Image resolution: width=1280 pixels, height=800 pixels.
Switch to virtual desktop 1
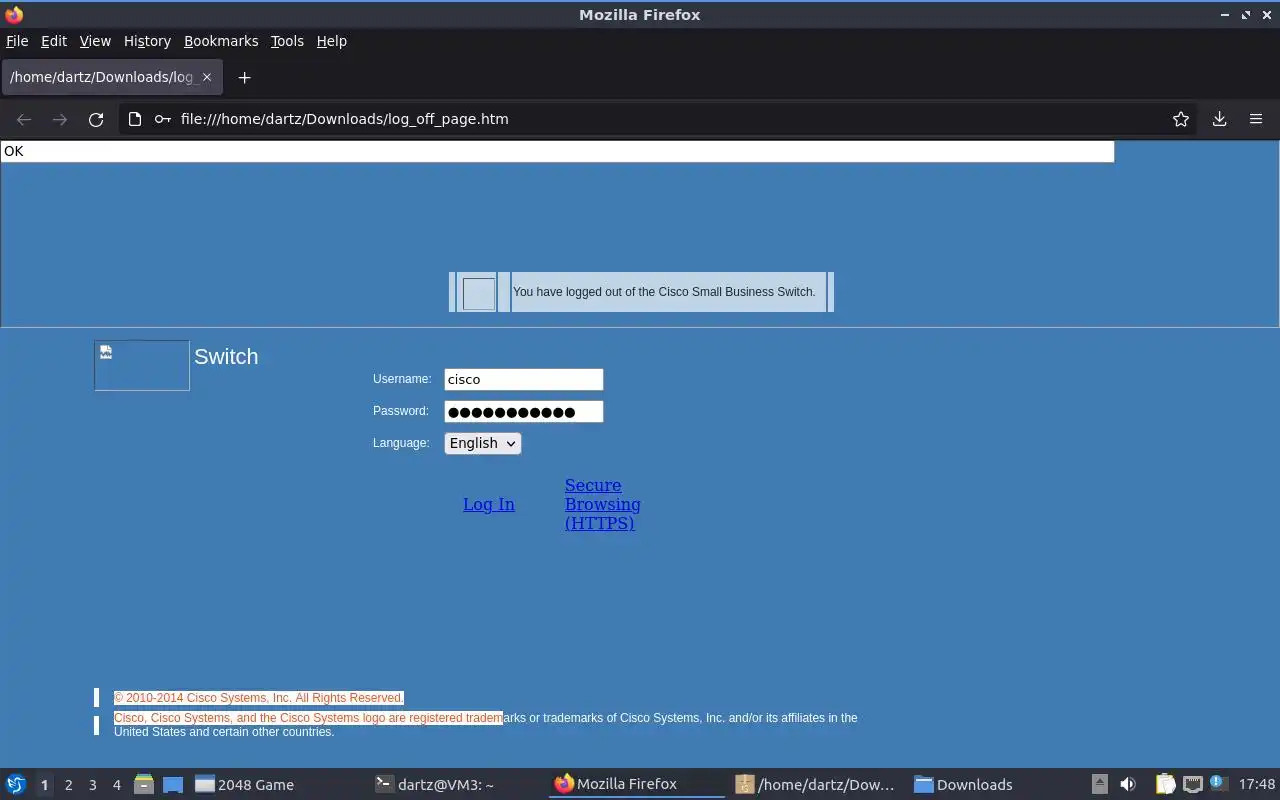pyautogui.click(x=44, y=785)
